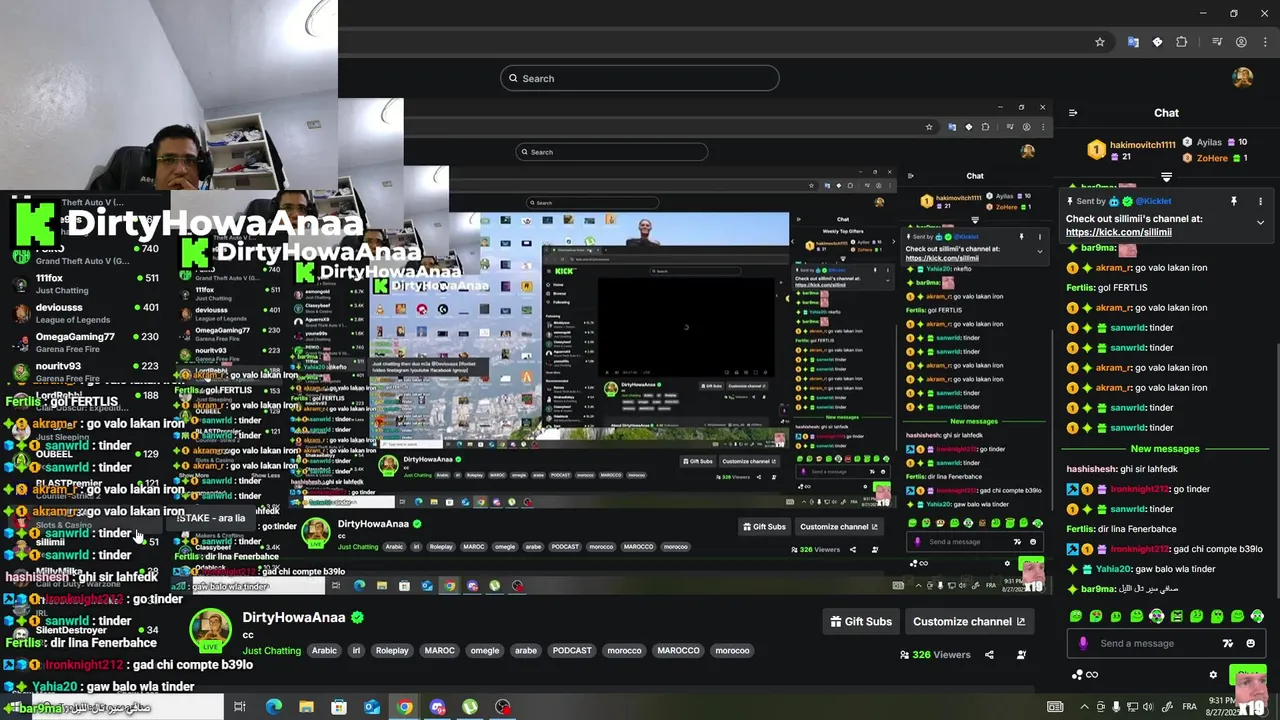Select the PODCAST tag

click(572, 650)
